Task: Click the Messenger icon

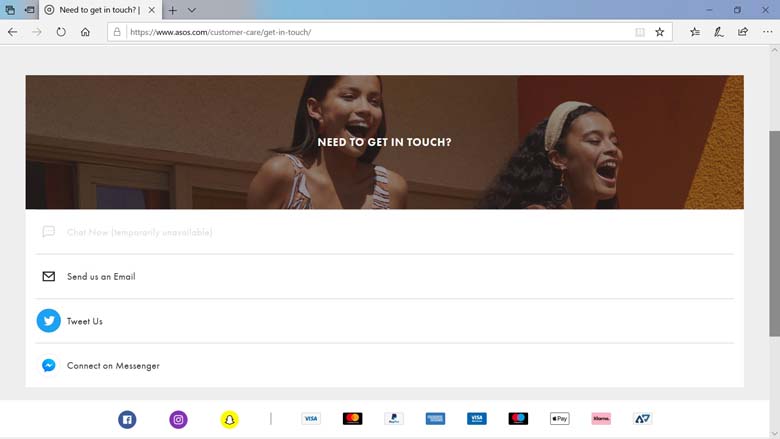Action: coord(48,366)
